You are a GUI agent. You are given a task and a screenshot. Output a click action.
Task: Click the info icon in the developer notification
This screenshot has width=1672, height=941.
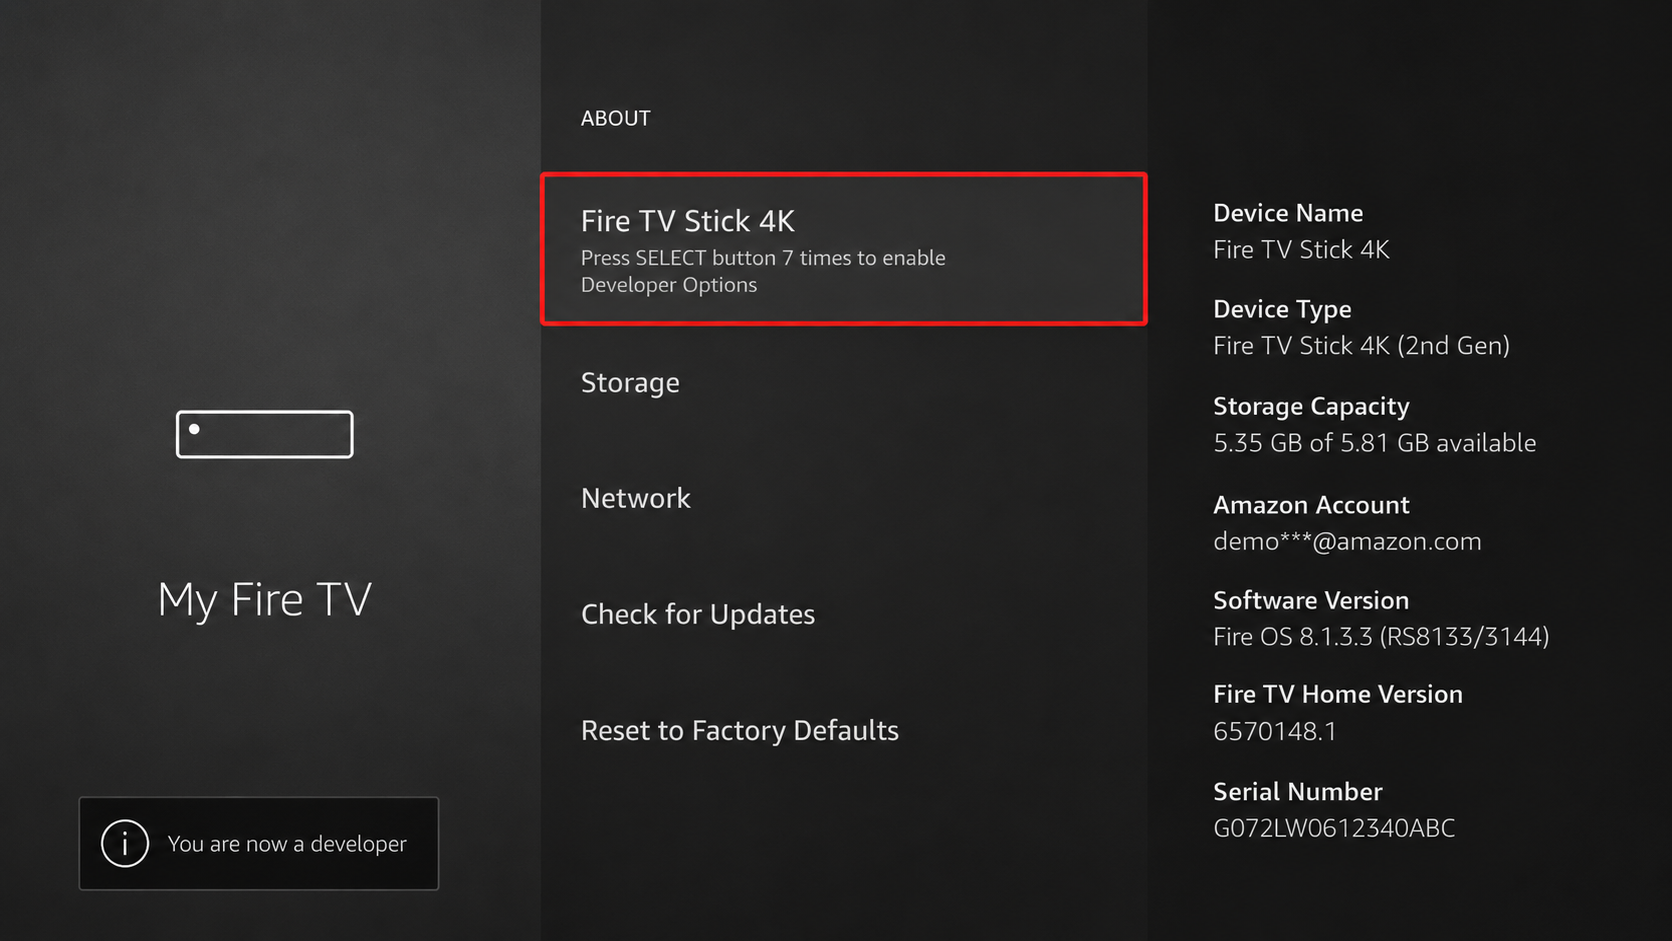pyautogui.click(x=125, y=844)
